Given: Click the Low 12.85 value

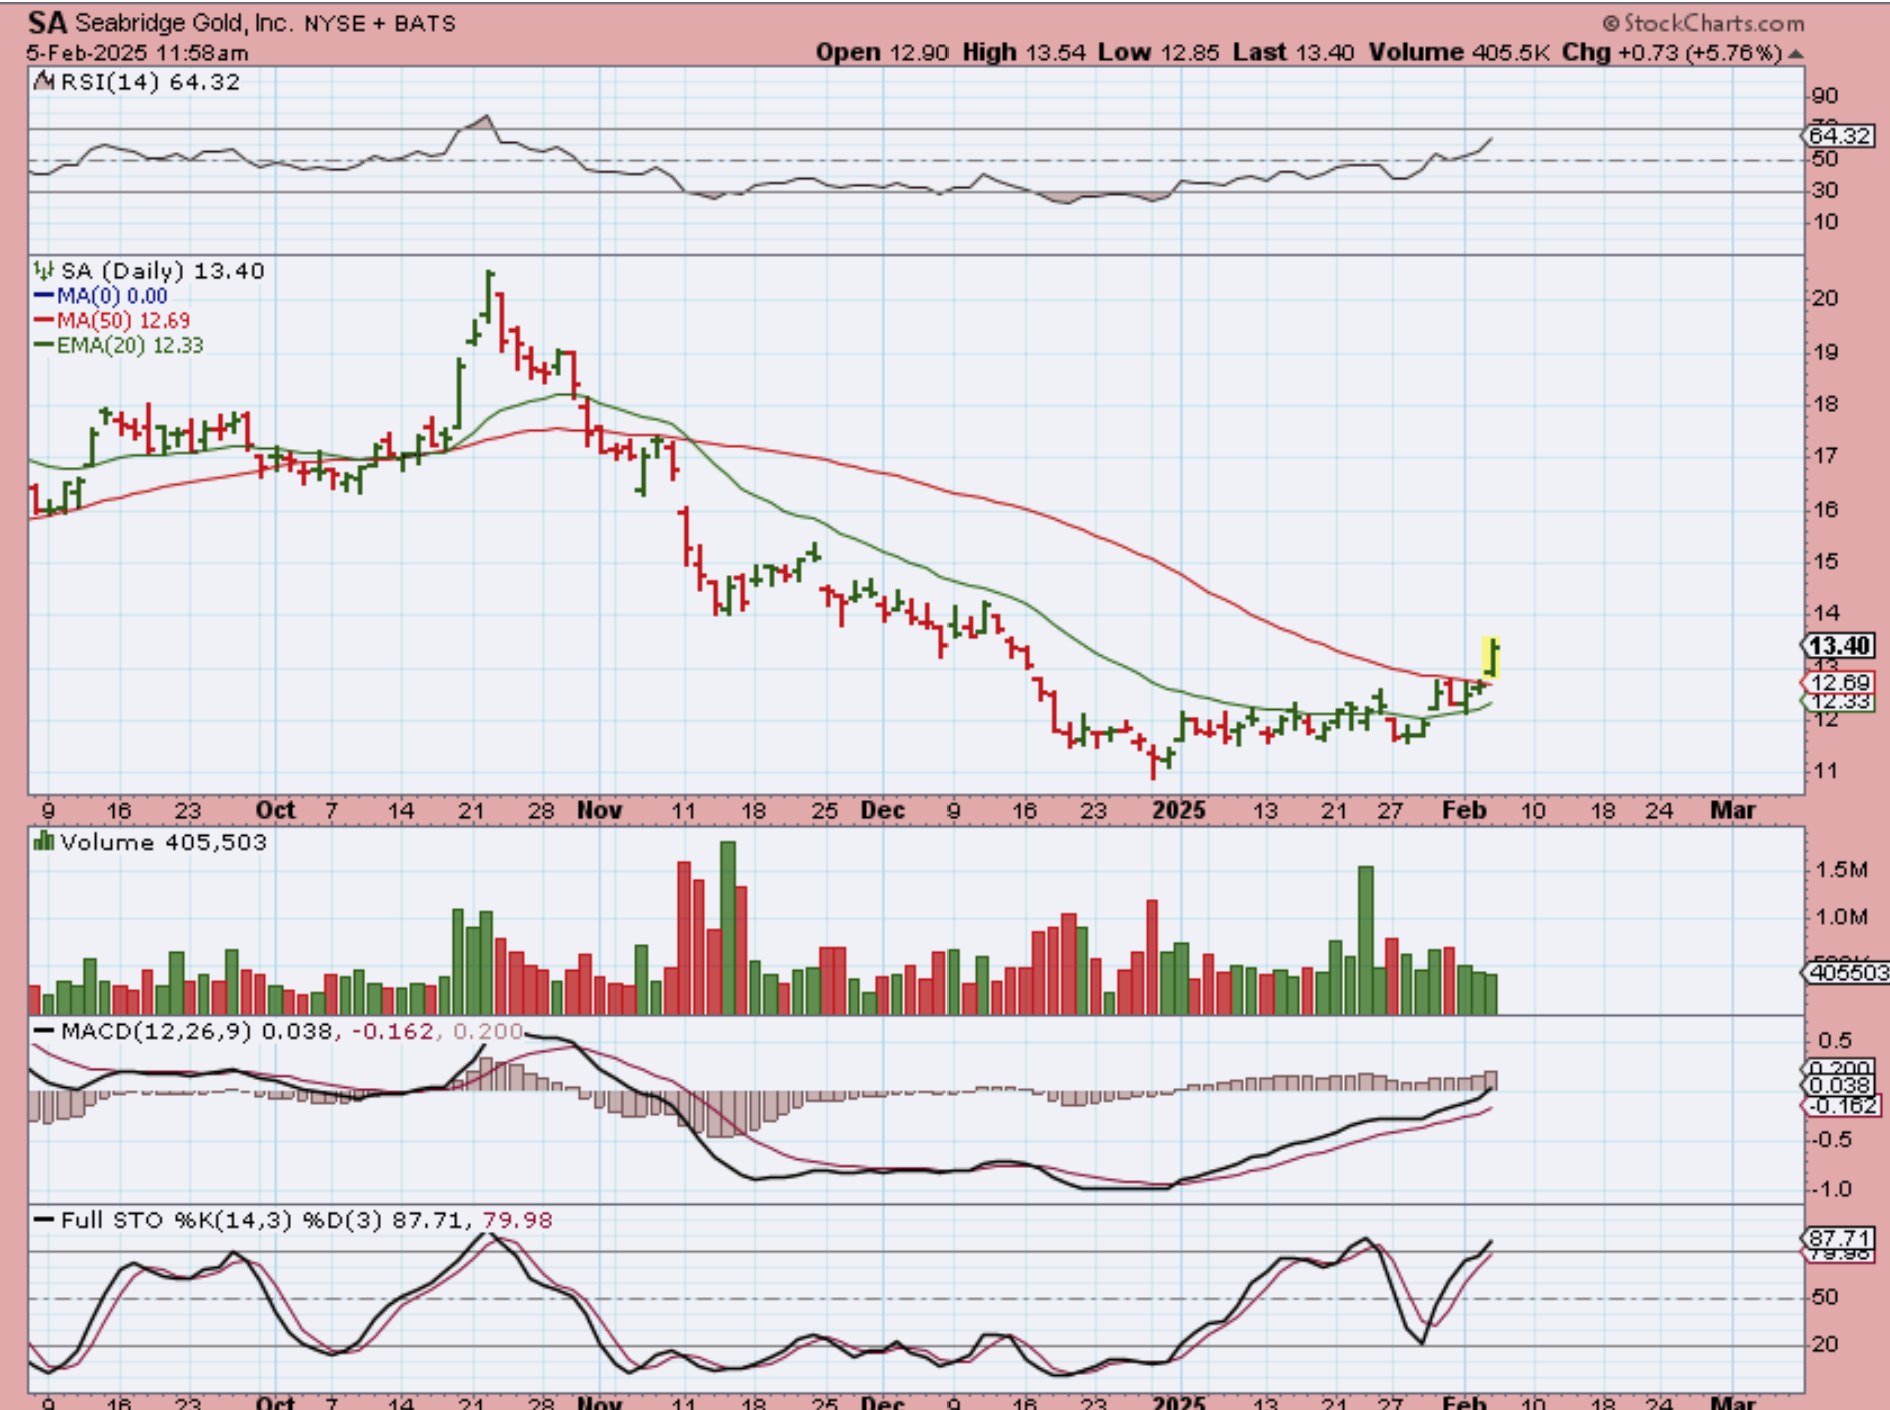Looking at the screenshot, I should tap(1158, 53).
